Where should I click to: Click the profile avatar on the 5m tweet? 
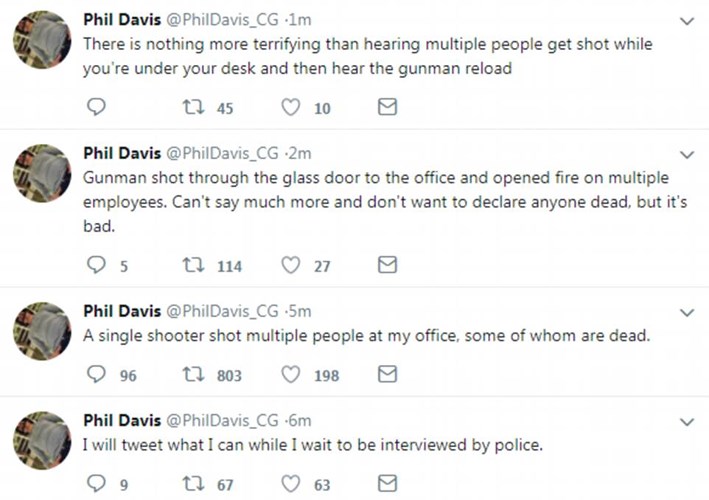pos(40,332)
